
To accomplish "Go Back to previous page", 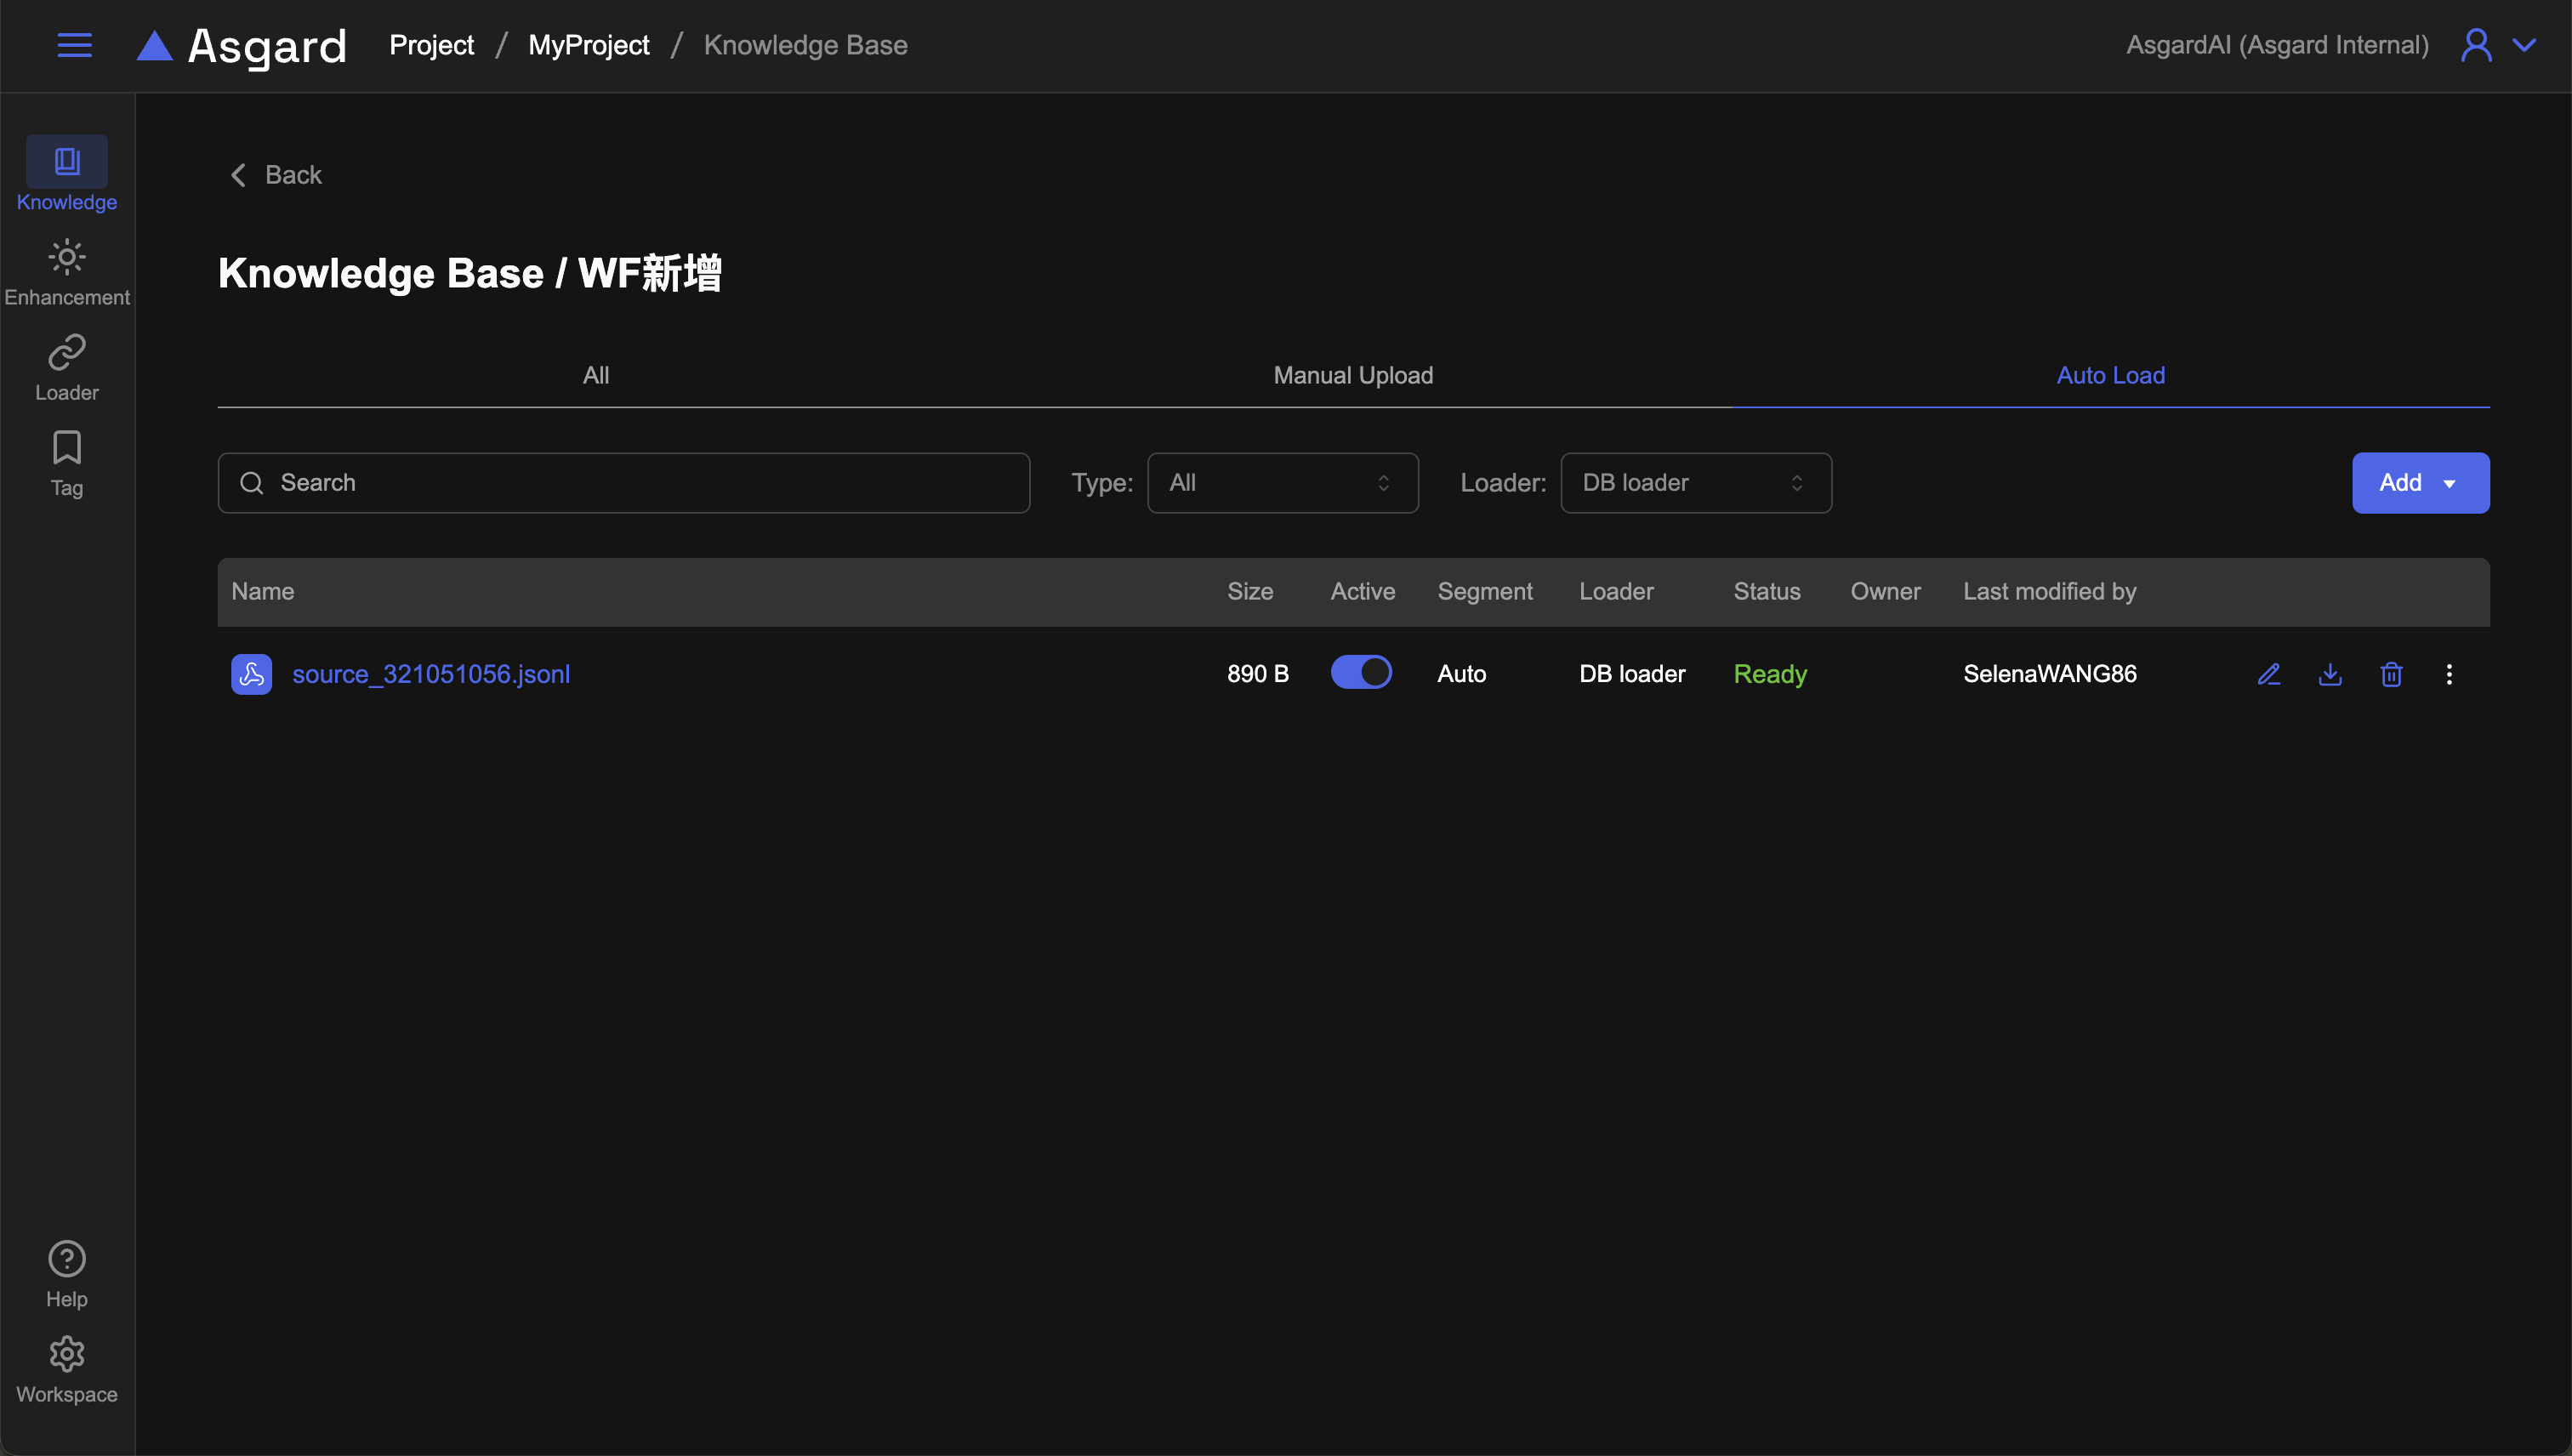I will point(276,175).
